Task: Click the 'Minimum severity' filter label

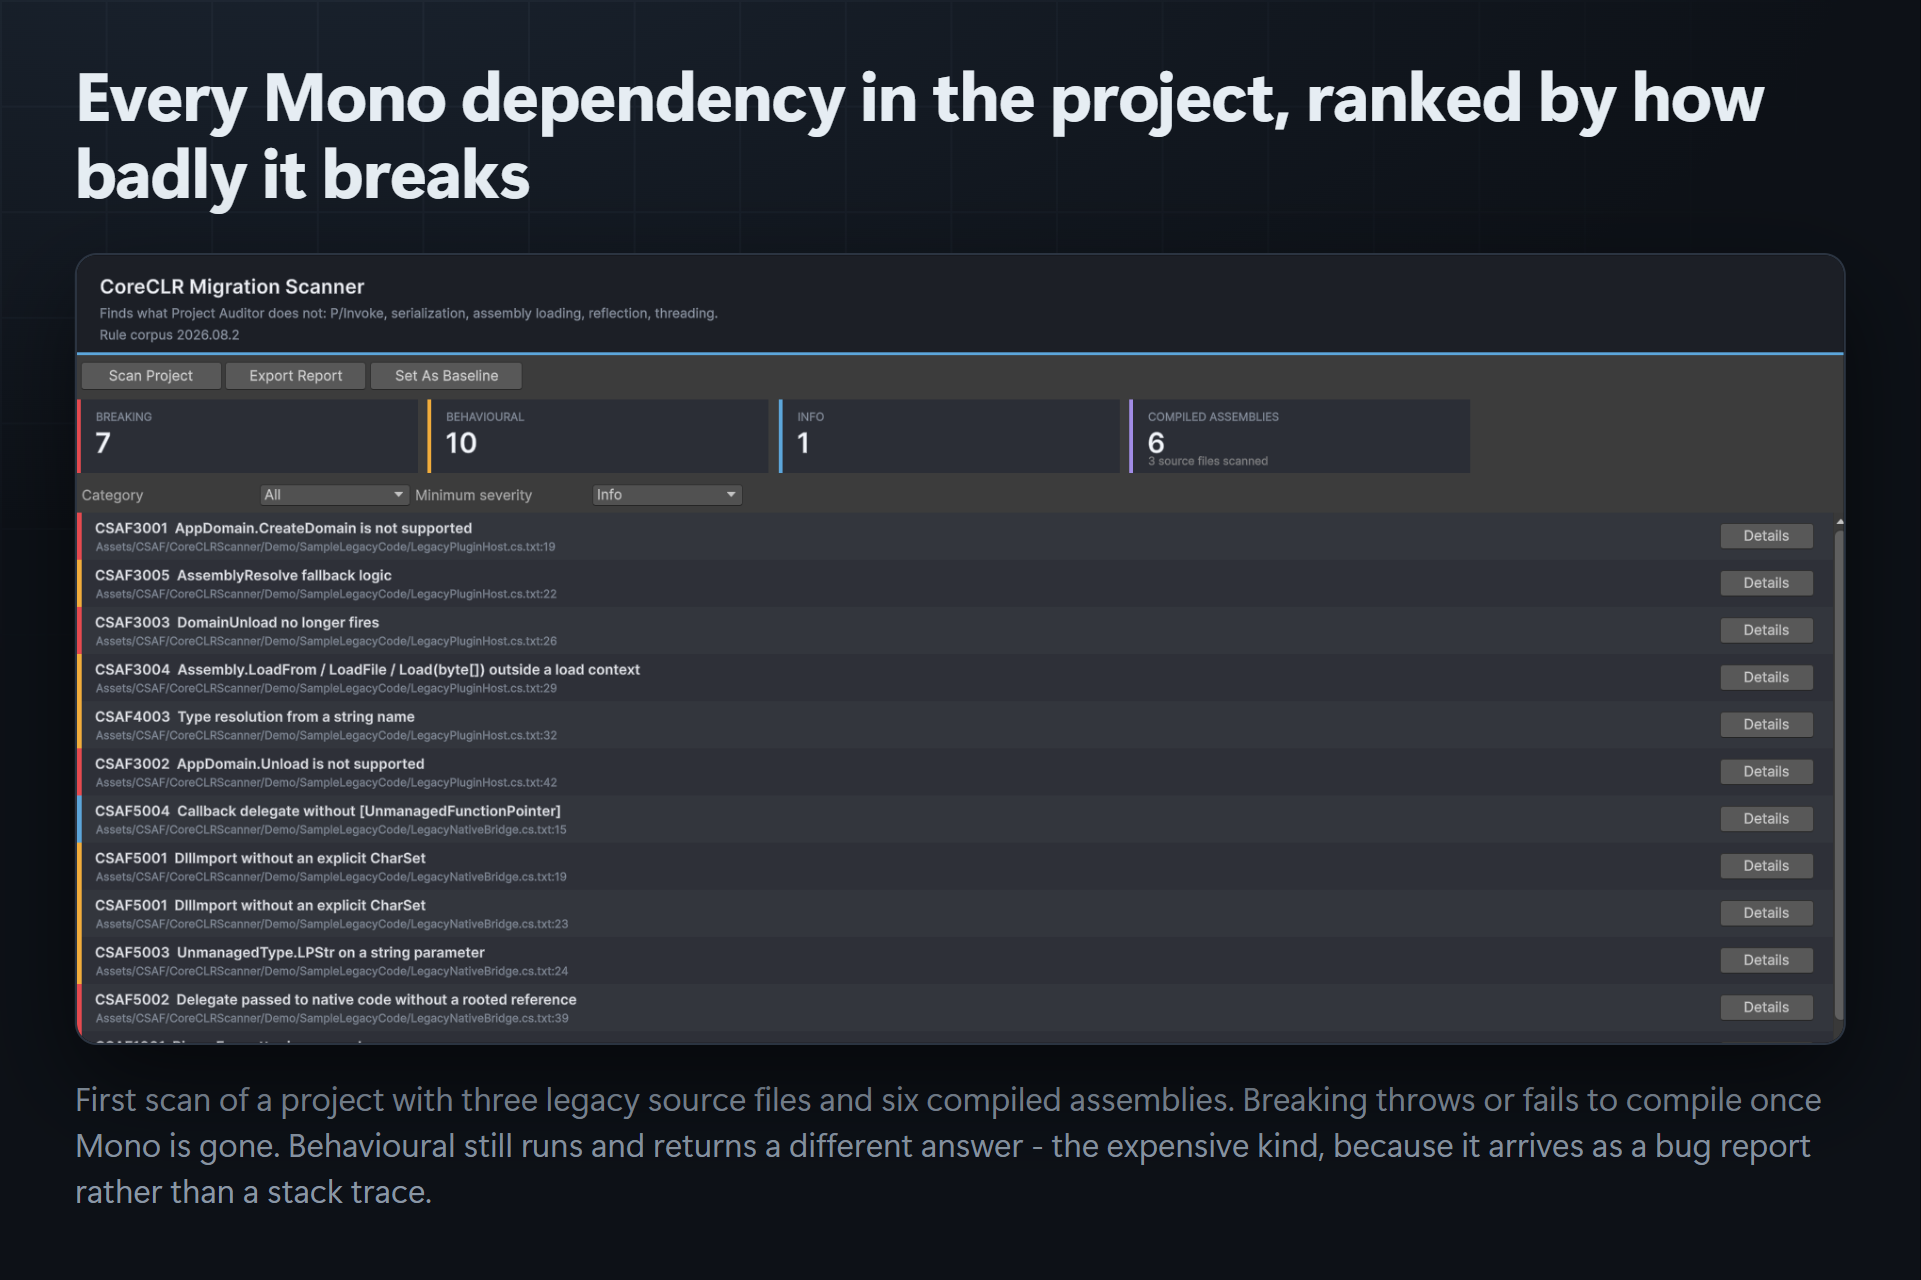Action: tap(473, 495)
